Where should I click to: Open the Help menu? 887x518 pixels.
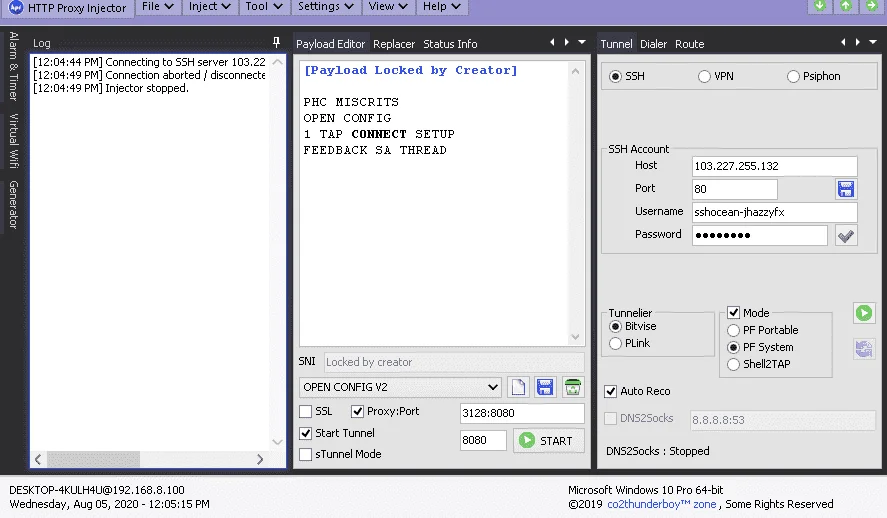(x=441, y=6)
